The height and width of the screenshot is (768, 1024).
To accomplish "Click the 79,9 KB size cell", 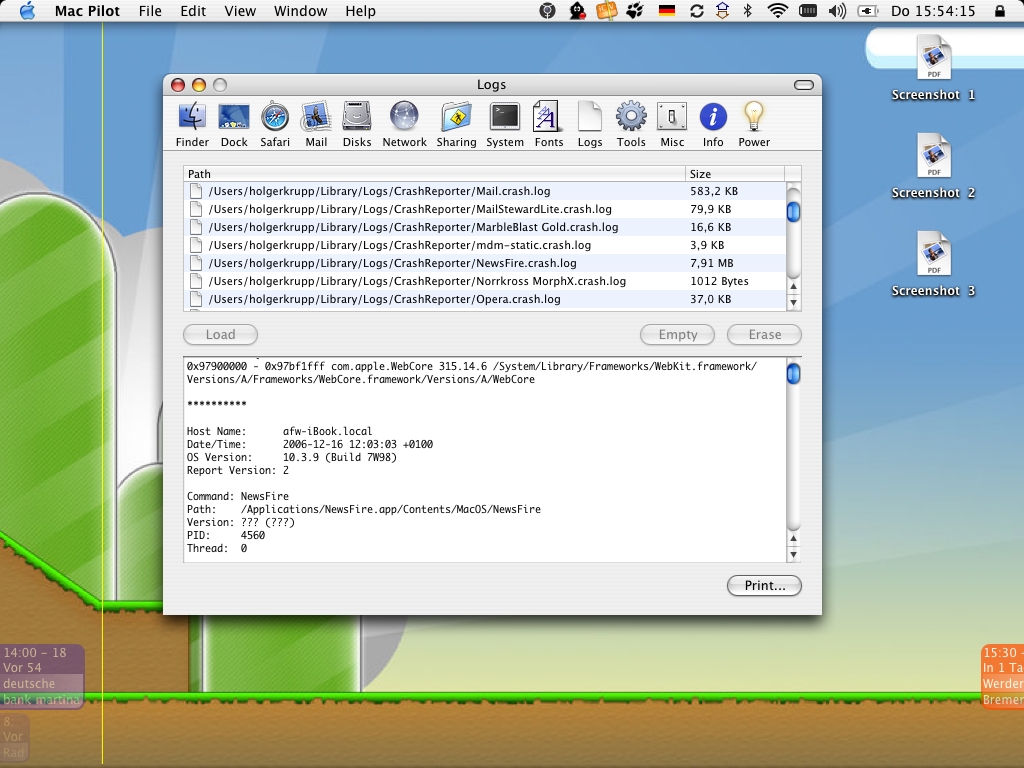I will 711,209.
